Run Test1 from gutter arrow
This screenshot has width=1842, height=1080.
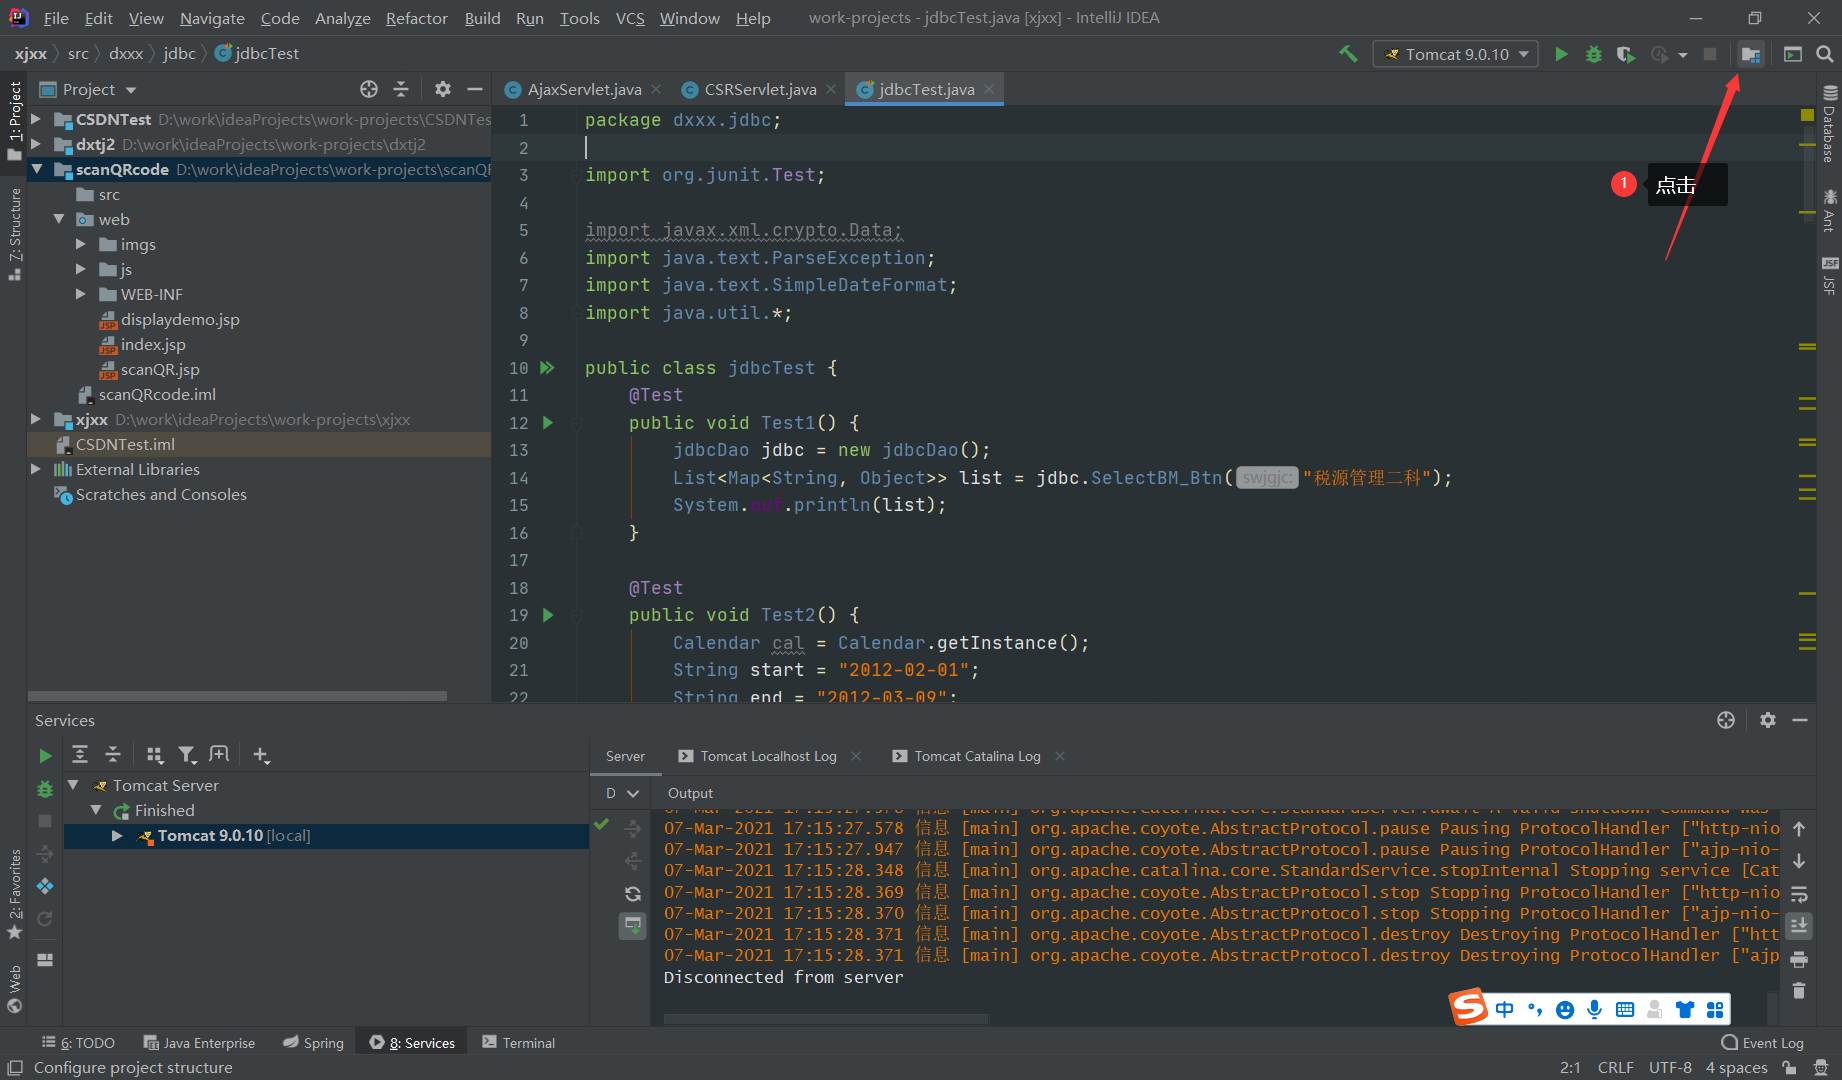[547, 423]
